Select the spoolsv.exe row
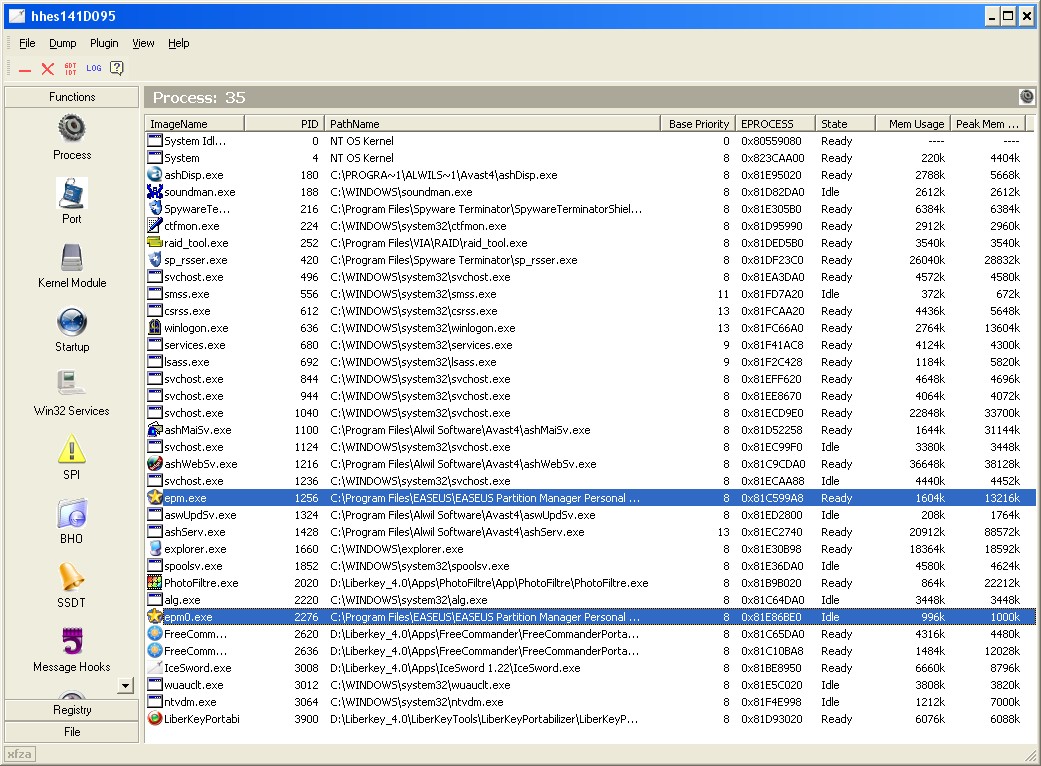 (590, 566)
